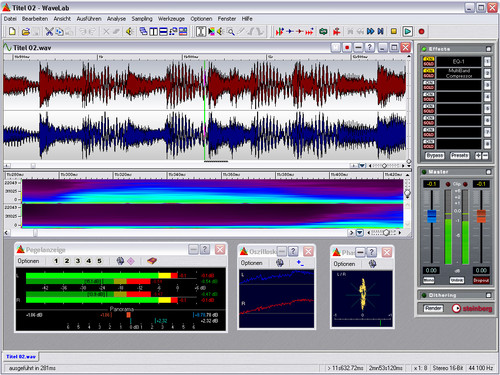This screenshot has height=375, width=500.
Task: Toggle the green Effects panel power light
Action: pos(424,49)
